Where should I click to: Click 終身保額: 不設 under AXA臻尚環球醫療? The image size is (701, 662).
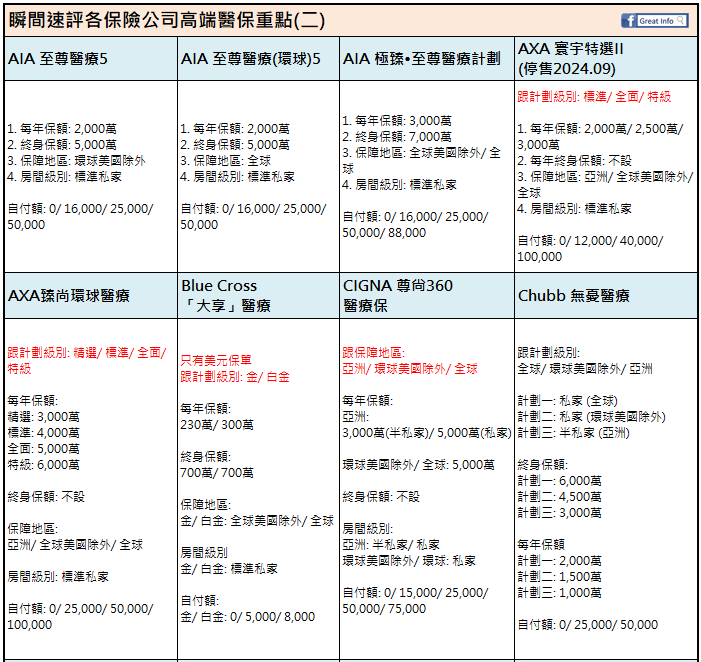point(46,497)
